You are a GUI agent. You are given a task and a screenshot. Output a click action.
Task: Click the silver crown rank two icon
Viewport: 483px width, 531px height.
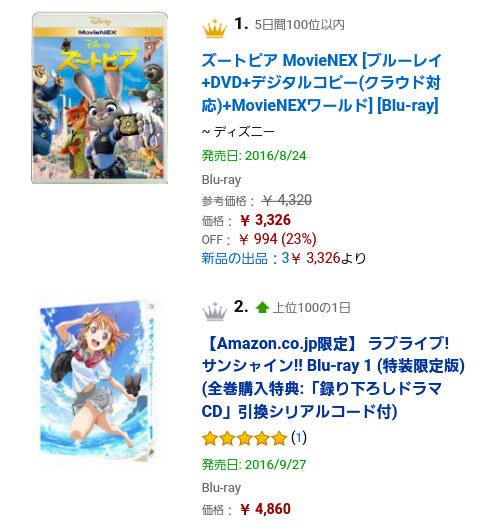click(215, 312)
